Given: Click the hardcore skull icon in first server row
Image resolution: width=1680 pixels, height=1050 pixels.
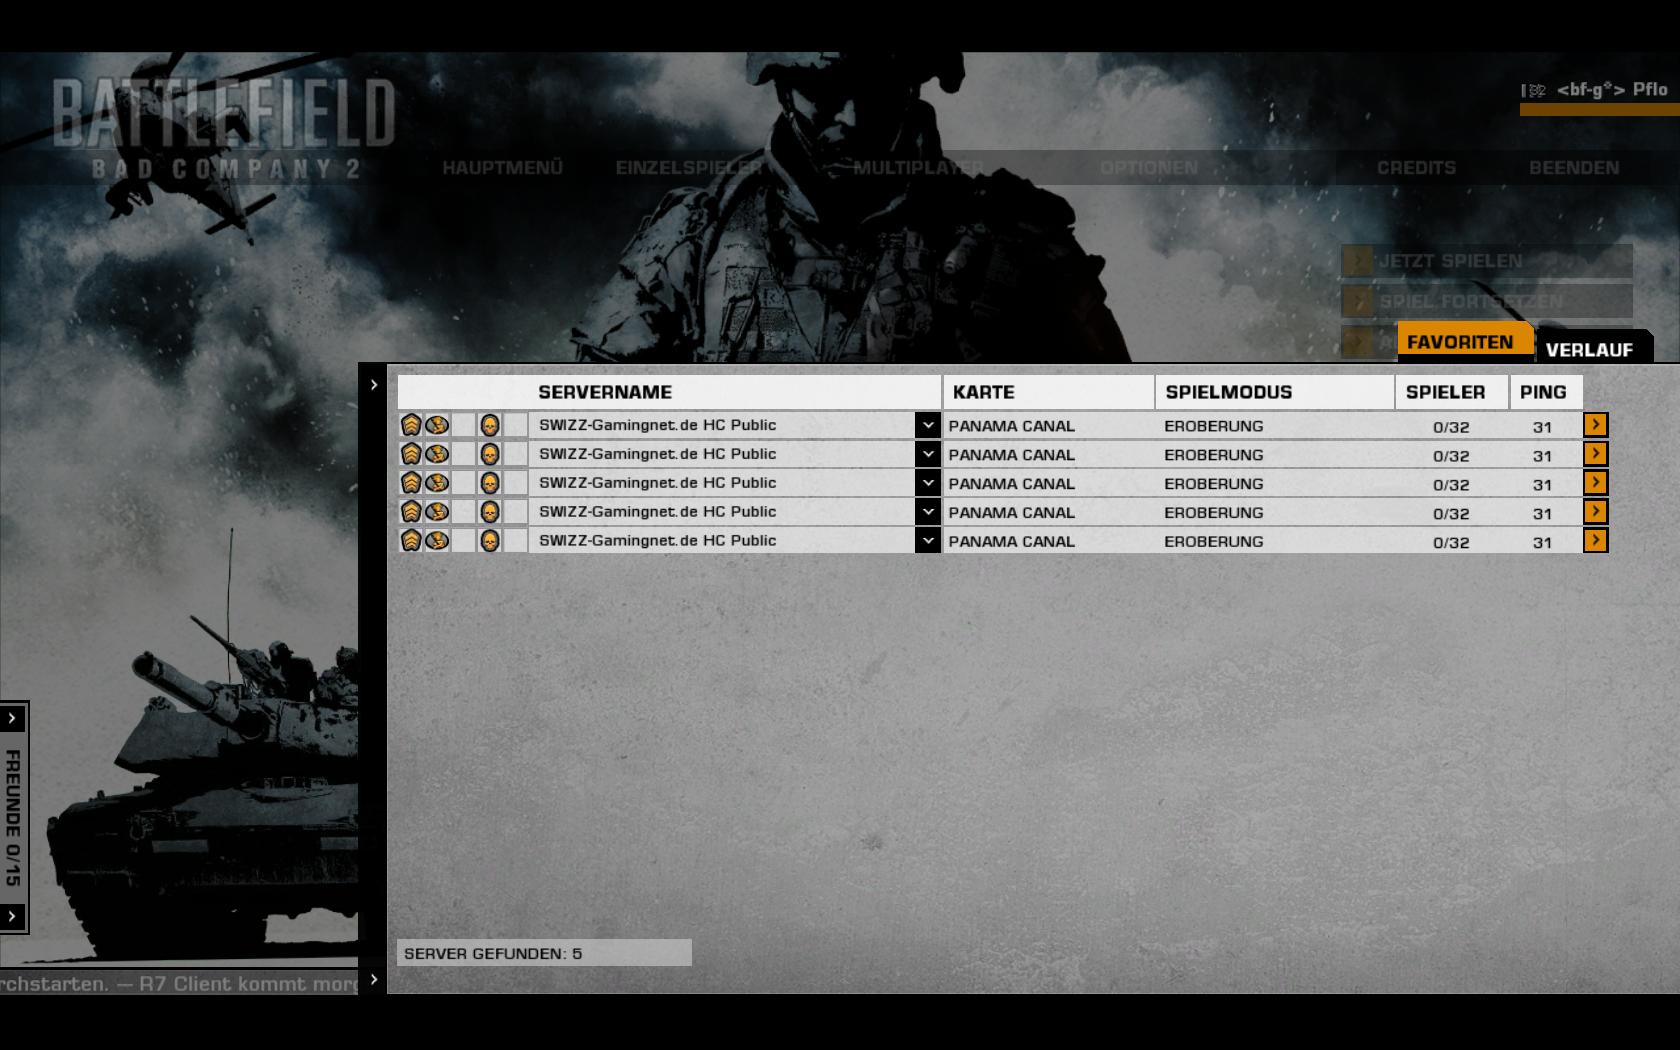Looking at the screenshot, I should (489, 425).
